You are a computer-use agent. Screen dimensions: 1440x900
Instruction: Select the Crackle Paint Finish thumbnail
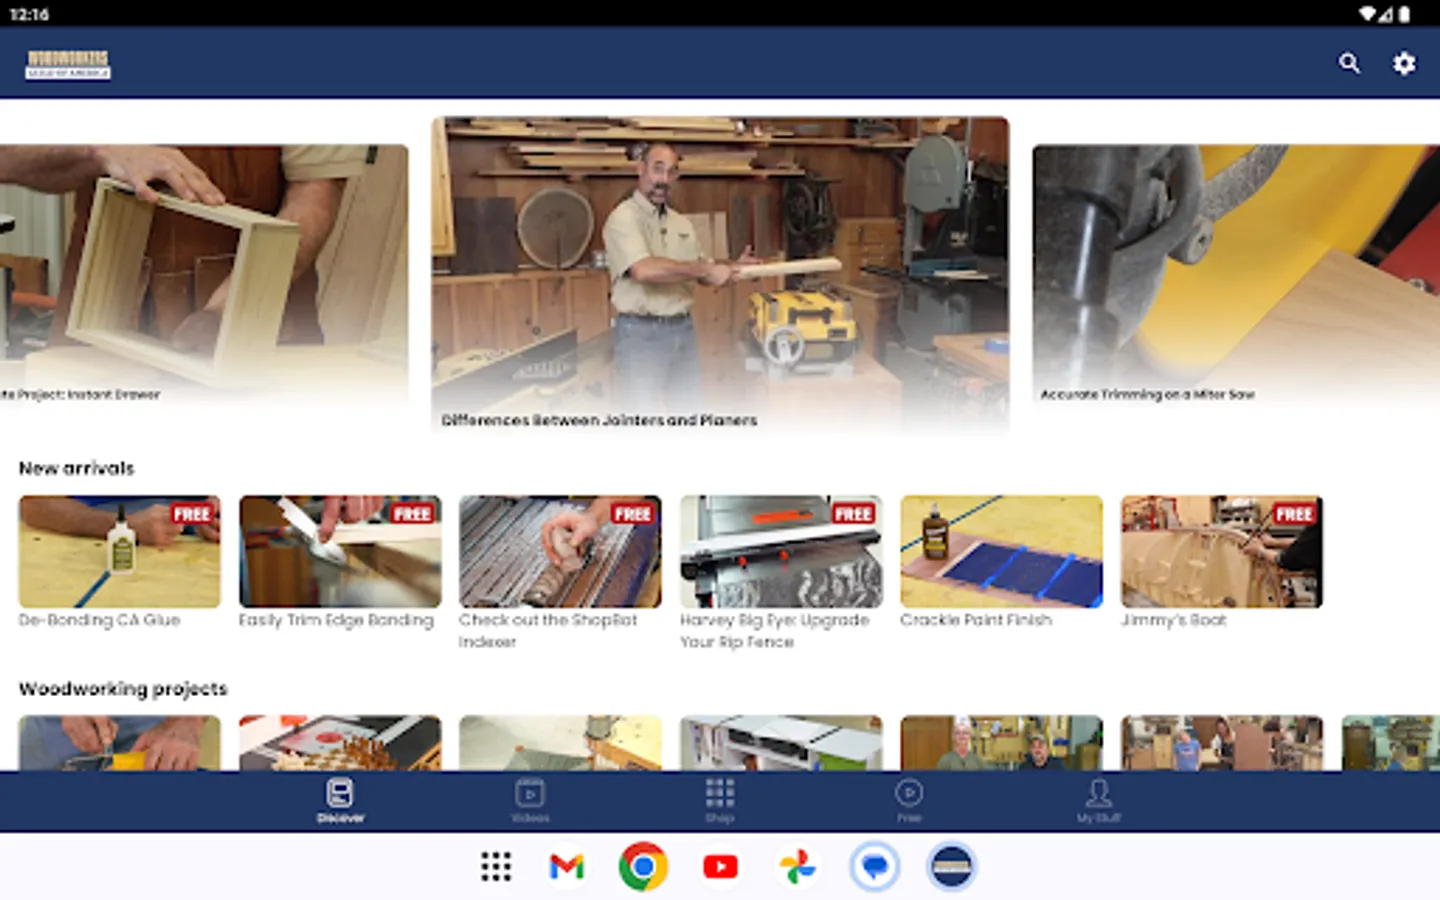(x=1001, y=551)
